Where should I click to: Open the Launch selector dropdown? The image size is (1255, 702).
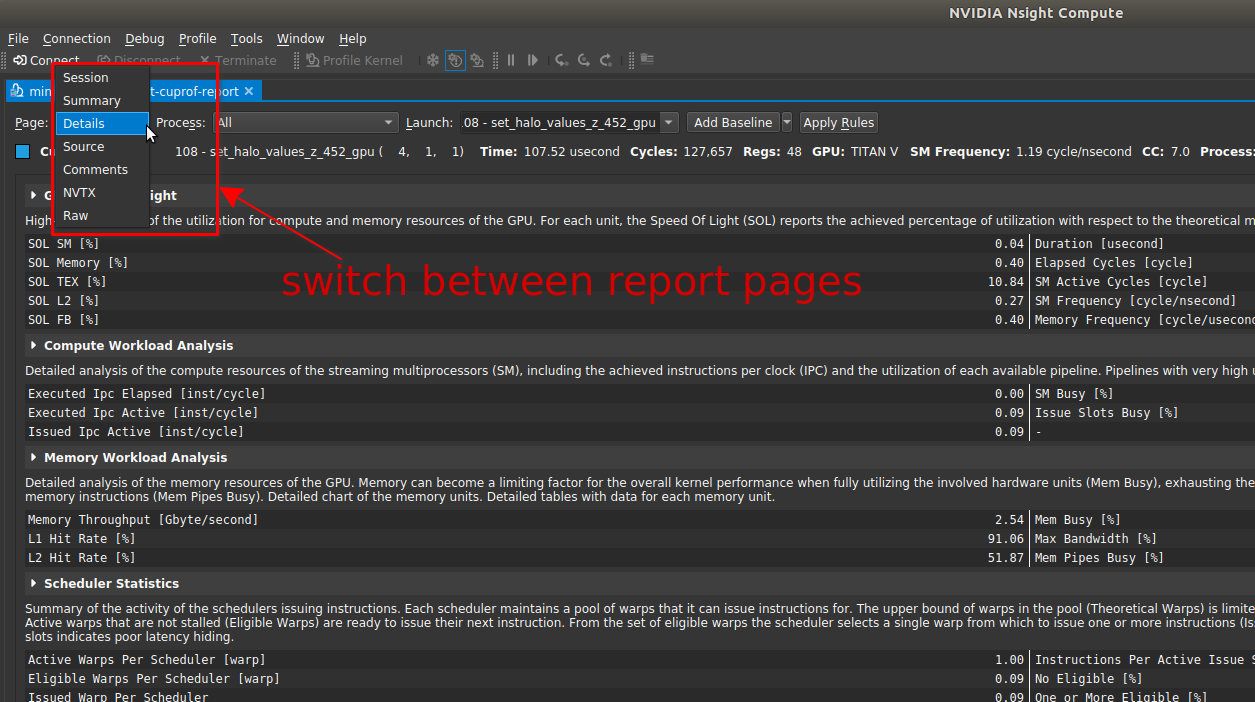click(x=668, y=123)
